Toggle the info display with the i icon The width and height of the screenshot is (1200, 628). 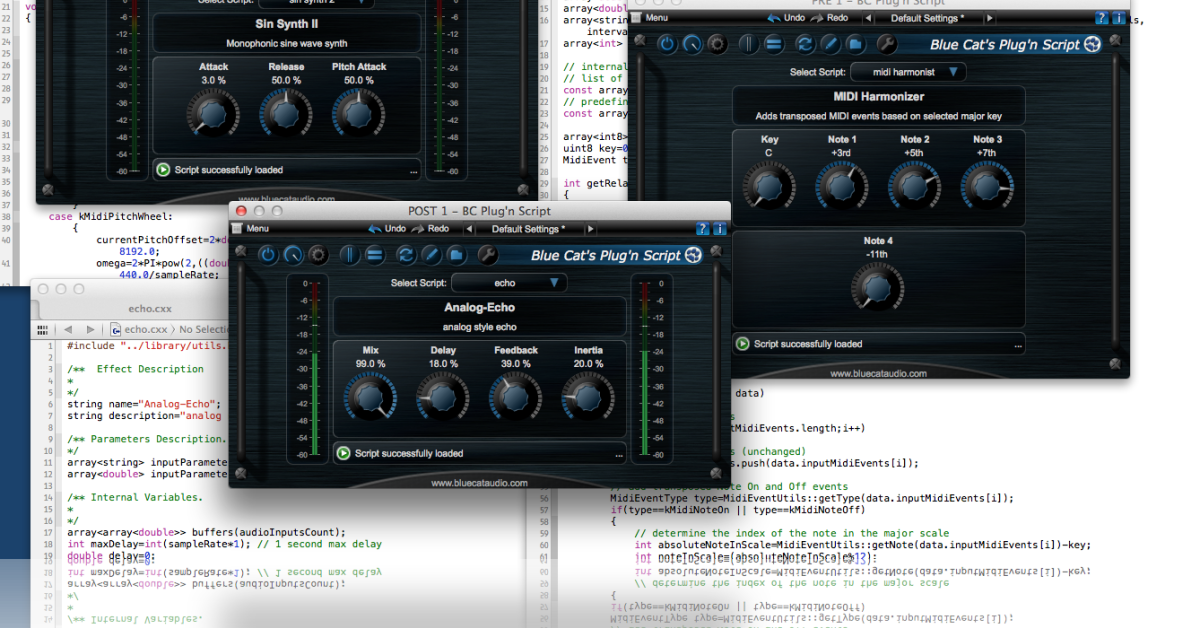717,228
